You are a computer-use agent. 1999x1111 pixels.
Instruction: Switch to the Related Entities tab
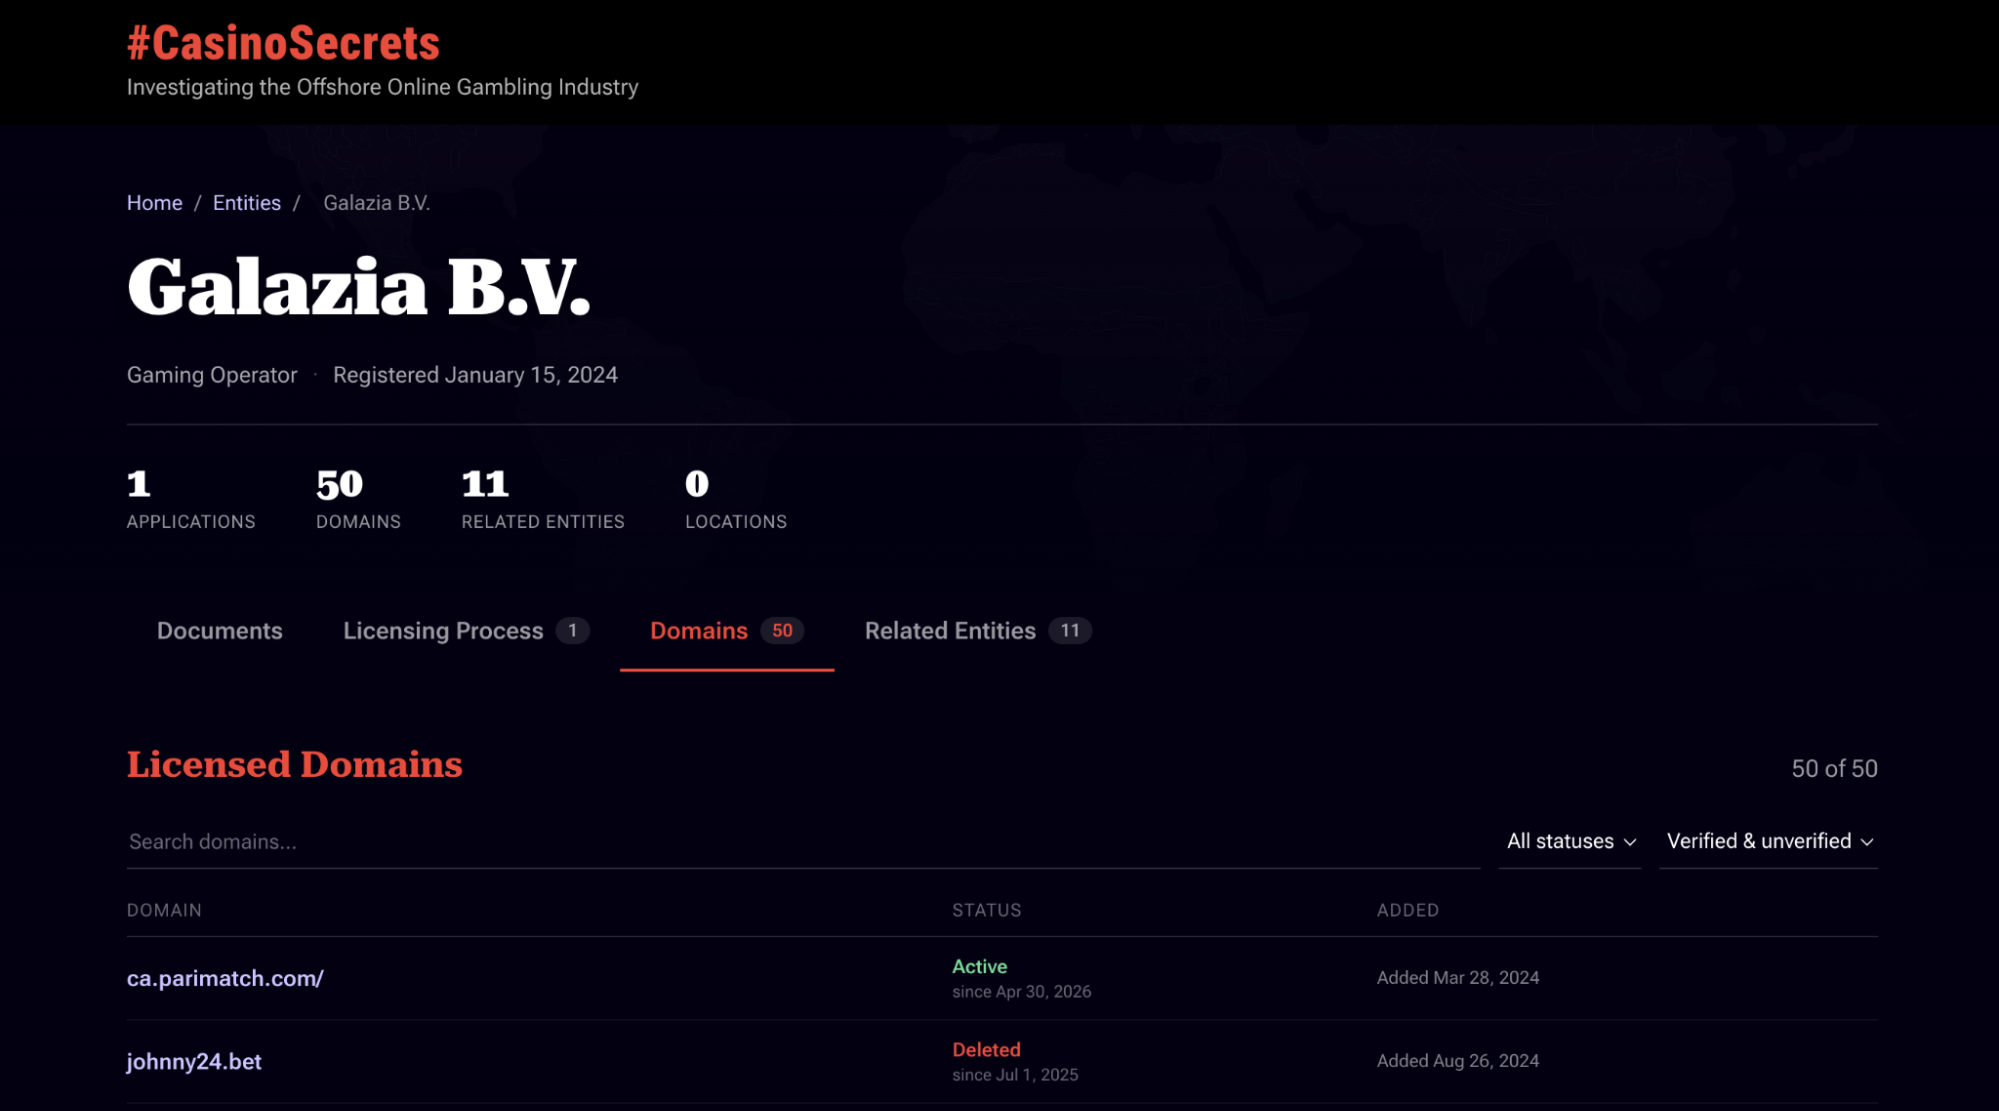coord(978,631)
